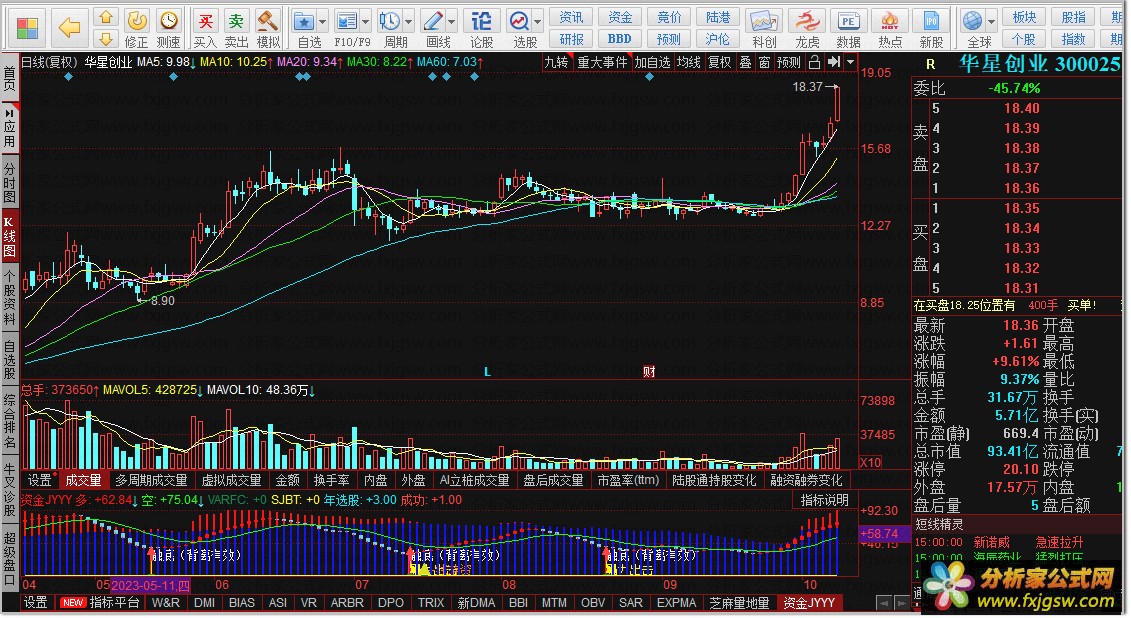Click the 资讯 toolbar button

[x=571, y=17]
